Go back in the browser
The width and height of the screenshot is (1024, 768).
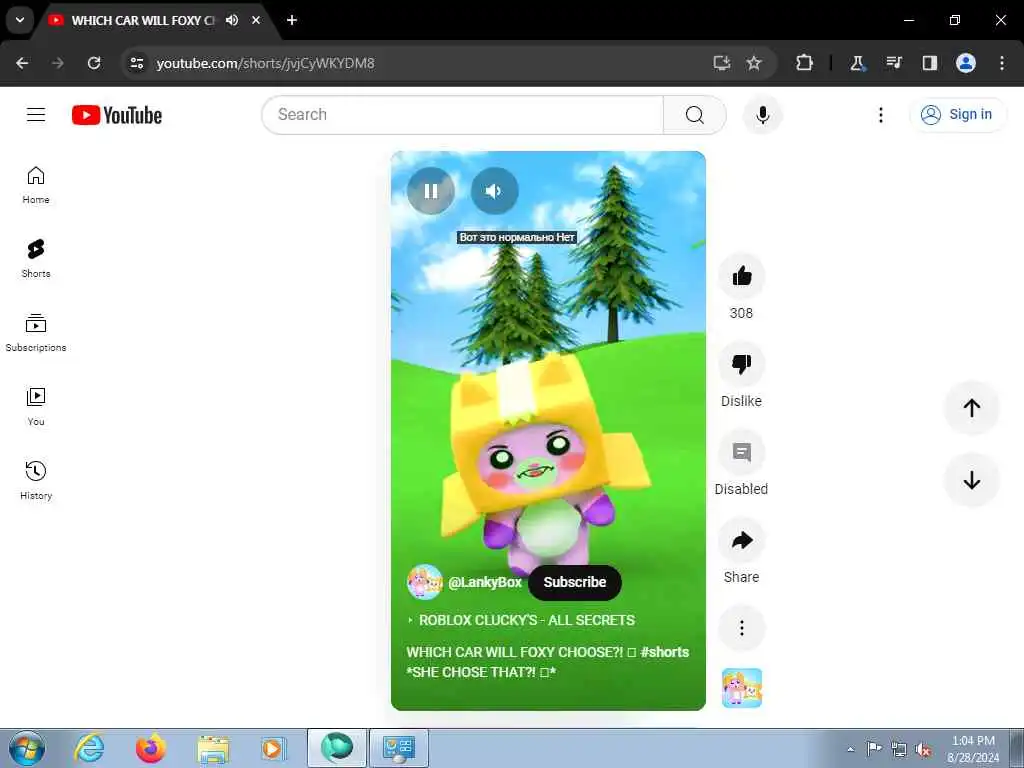pyautogui.click(x=22, y=63)
